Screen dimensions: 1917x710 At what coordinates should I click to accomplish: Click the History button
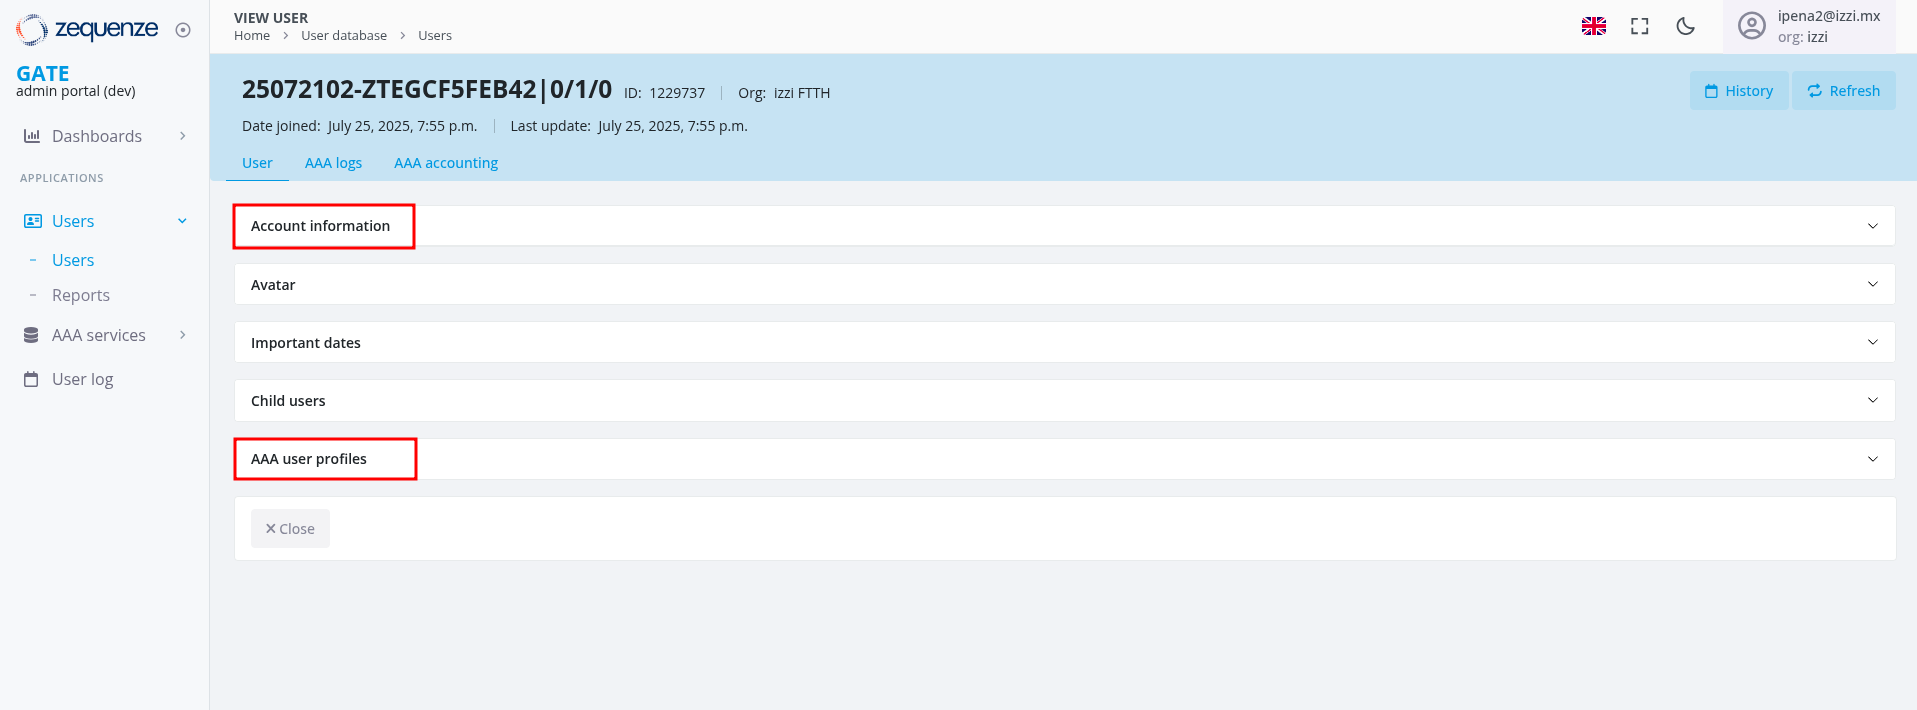1738,91
